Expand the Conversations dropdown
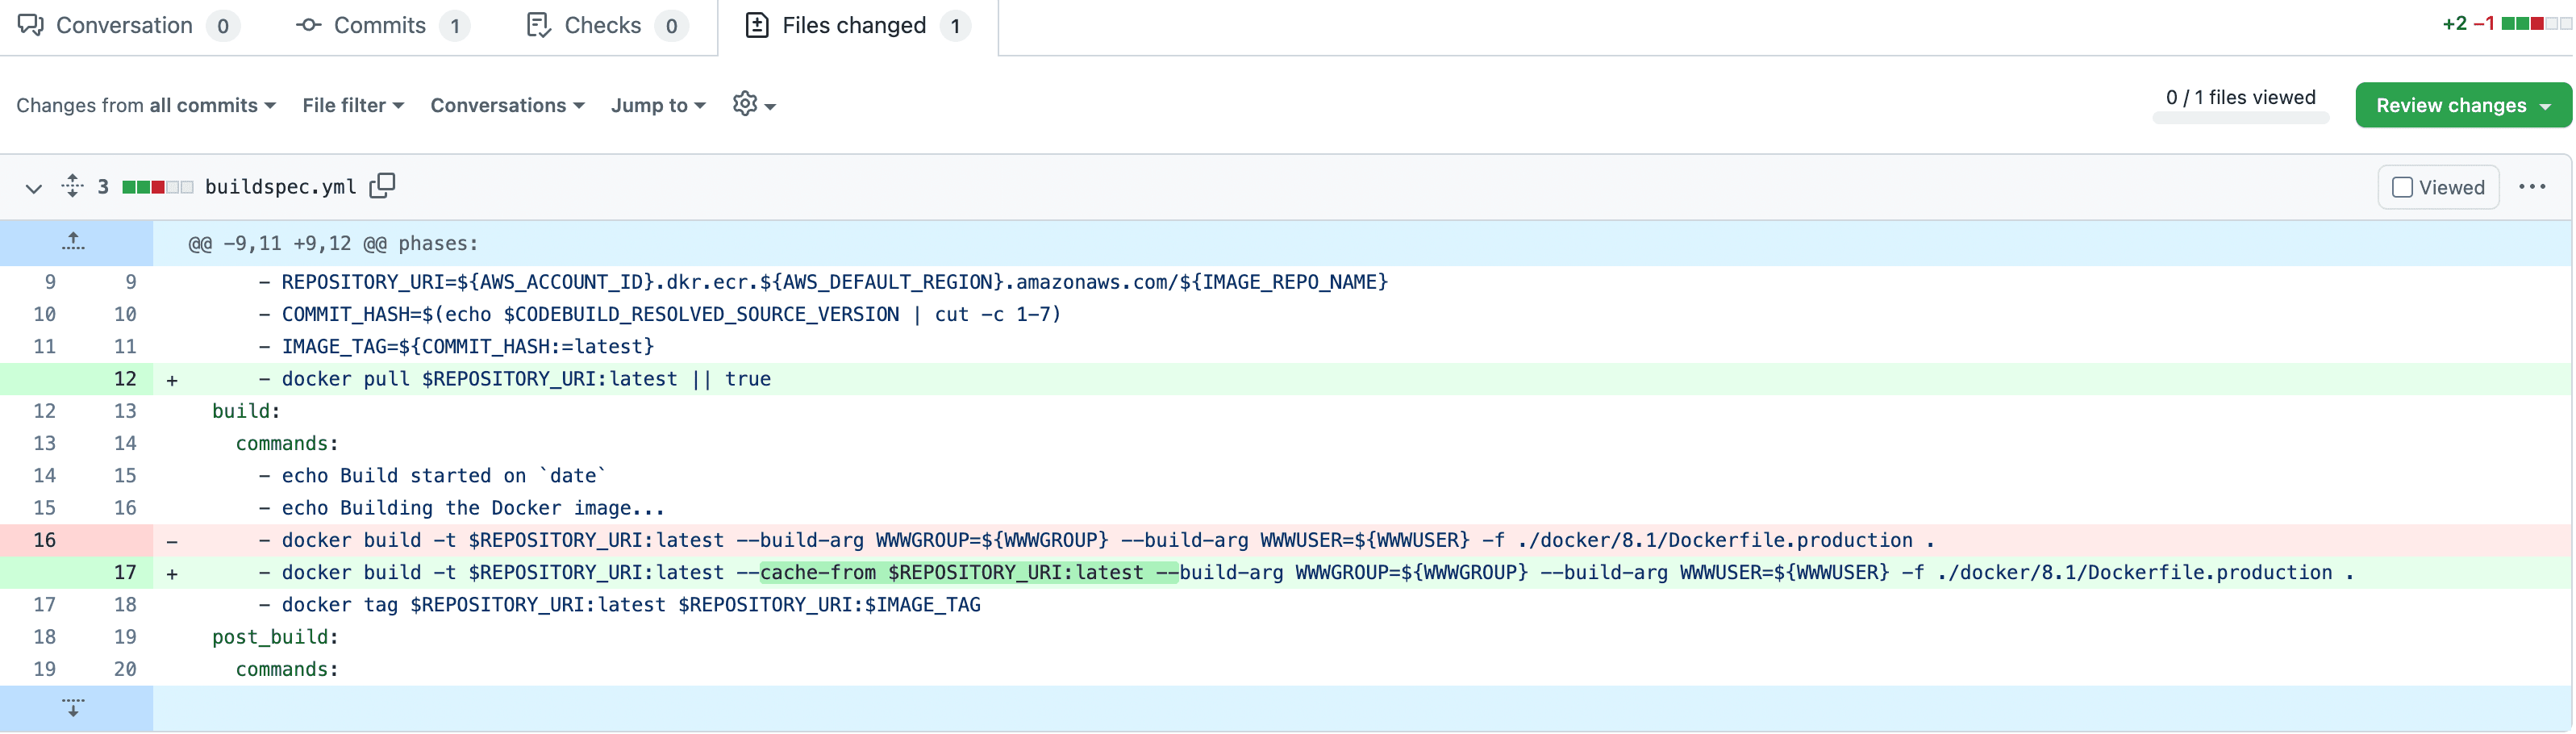 tap(506, 105)
